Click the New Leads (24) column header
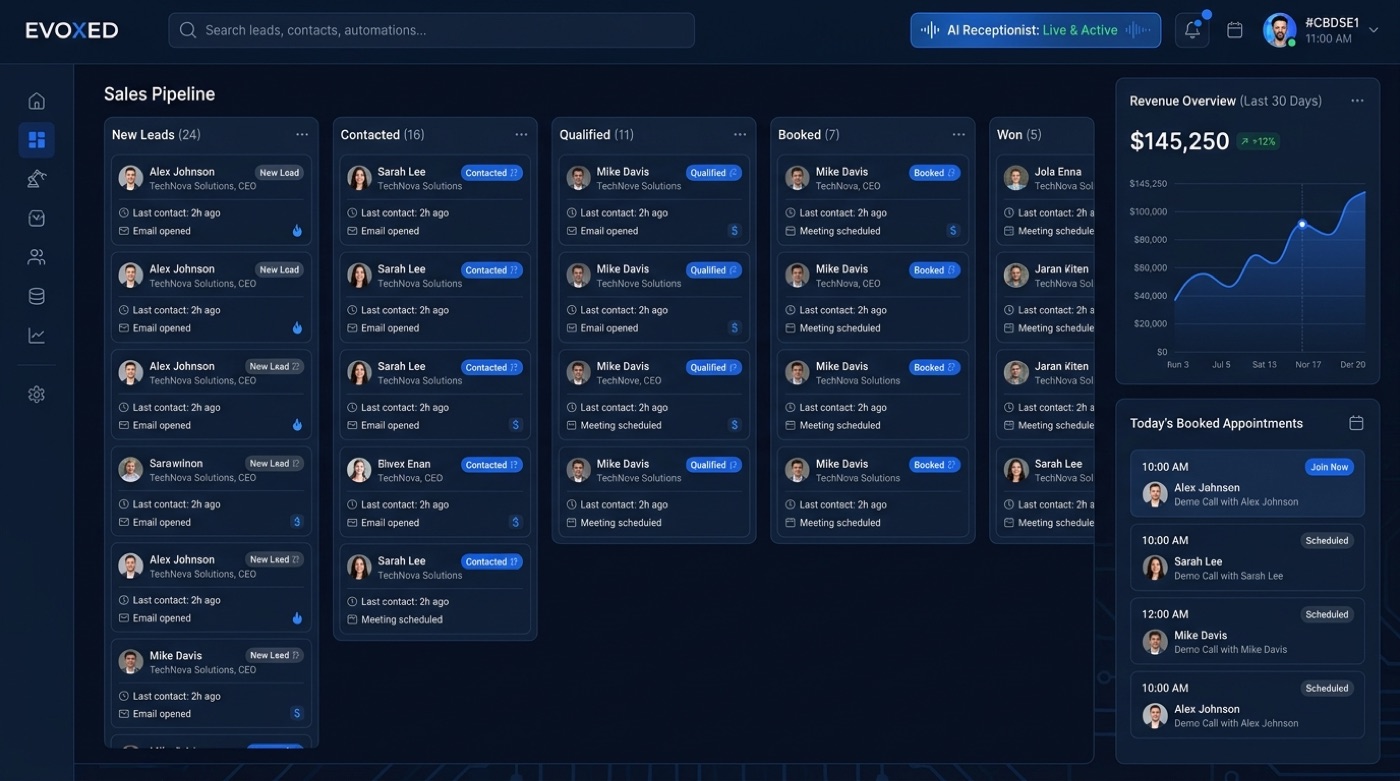 pyautogui.click(x=156, y=135)
